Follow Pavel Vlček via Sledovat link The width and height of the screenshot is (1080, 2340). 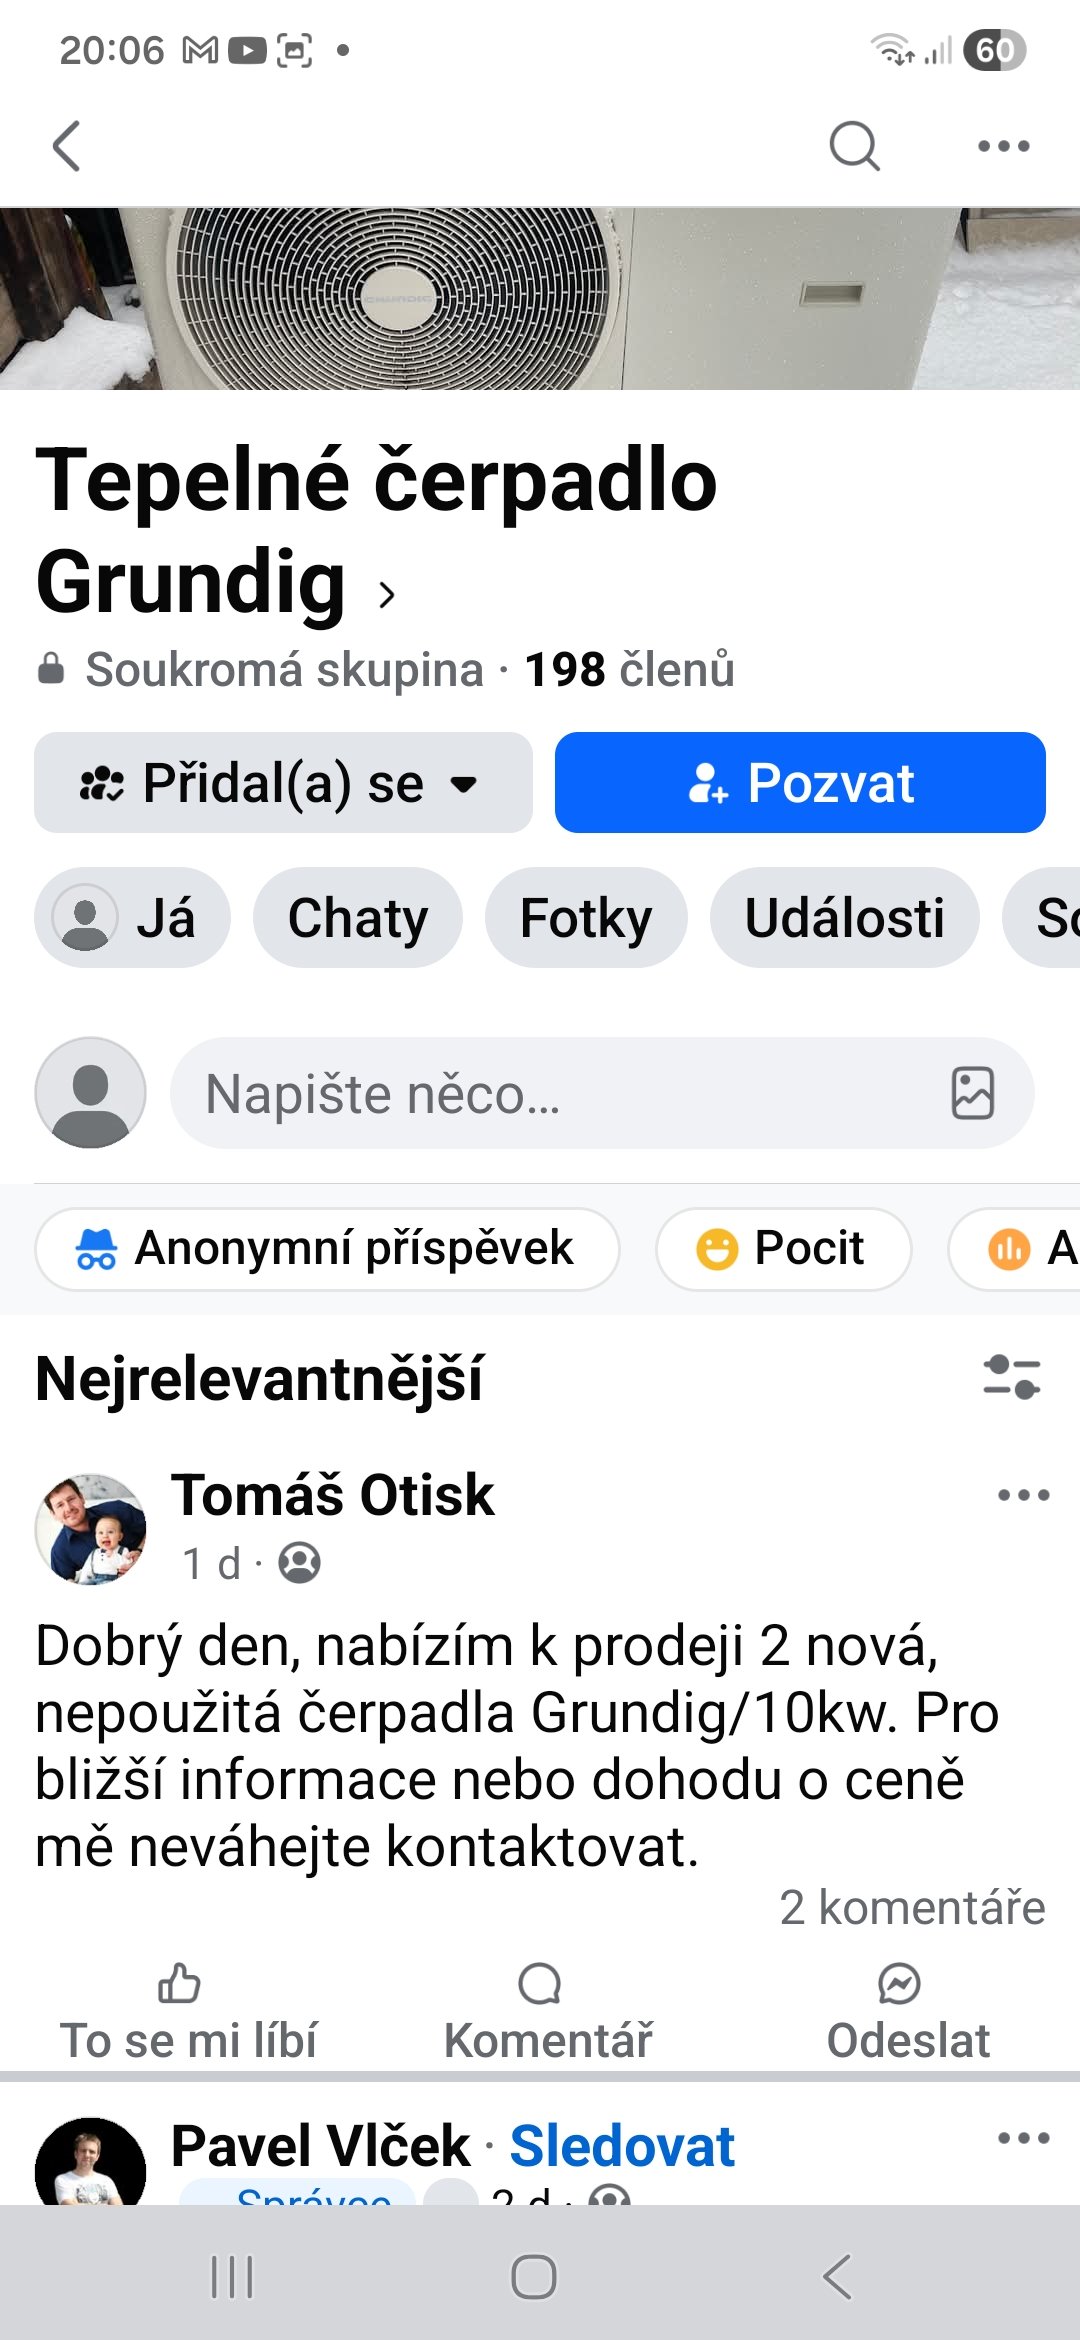[622, 2146]
